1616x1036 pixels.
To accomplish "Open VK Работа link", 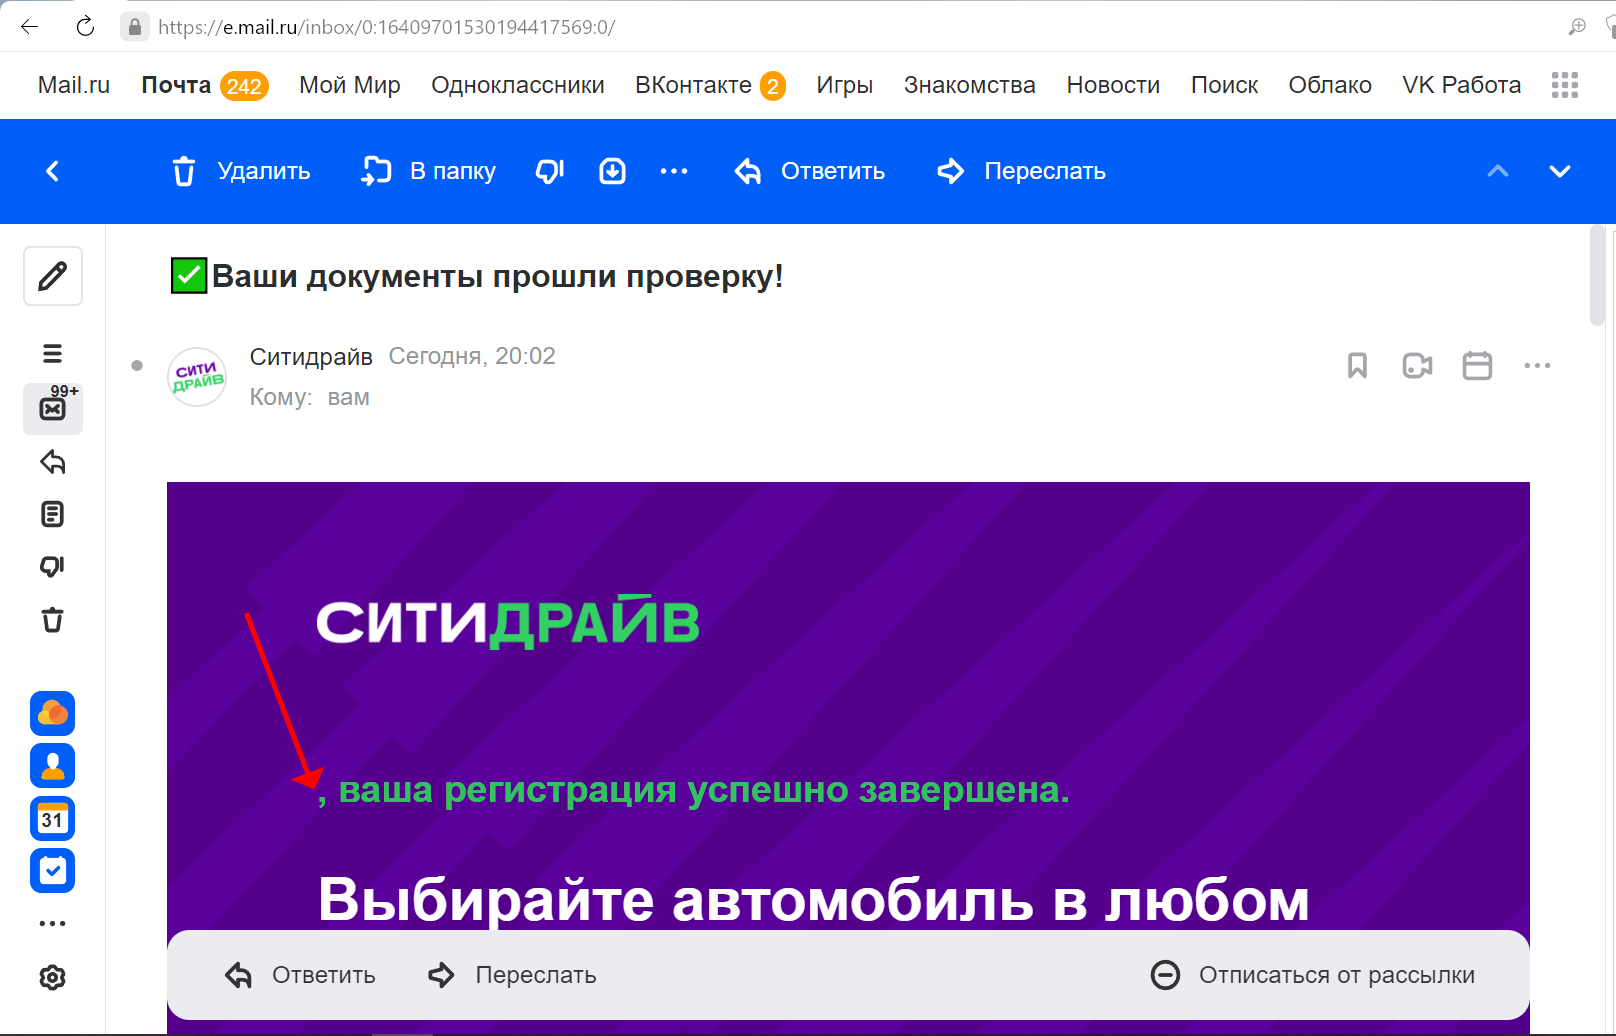I will pyautogui.click(x=1462, y=85).
